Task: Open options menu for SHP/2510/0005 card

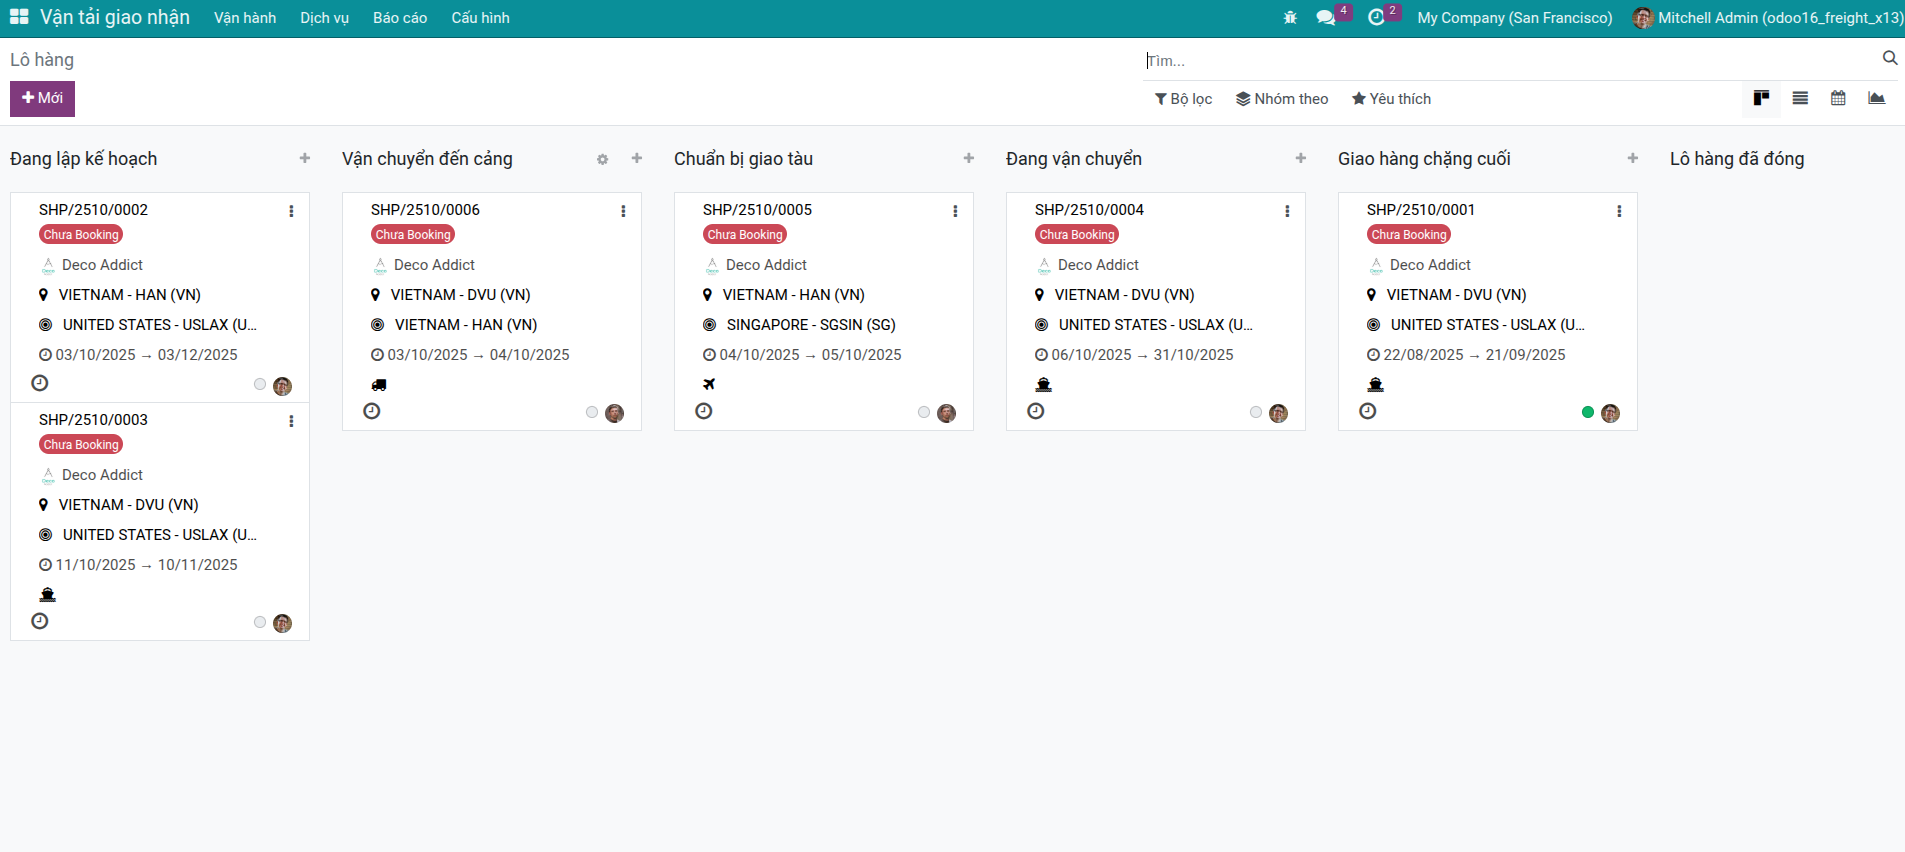Action: (x=955, y=211)
